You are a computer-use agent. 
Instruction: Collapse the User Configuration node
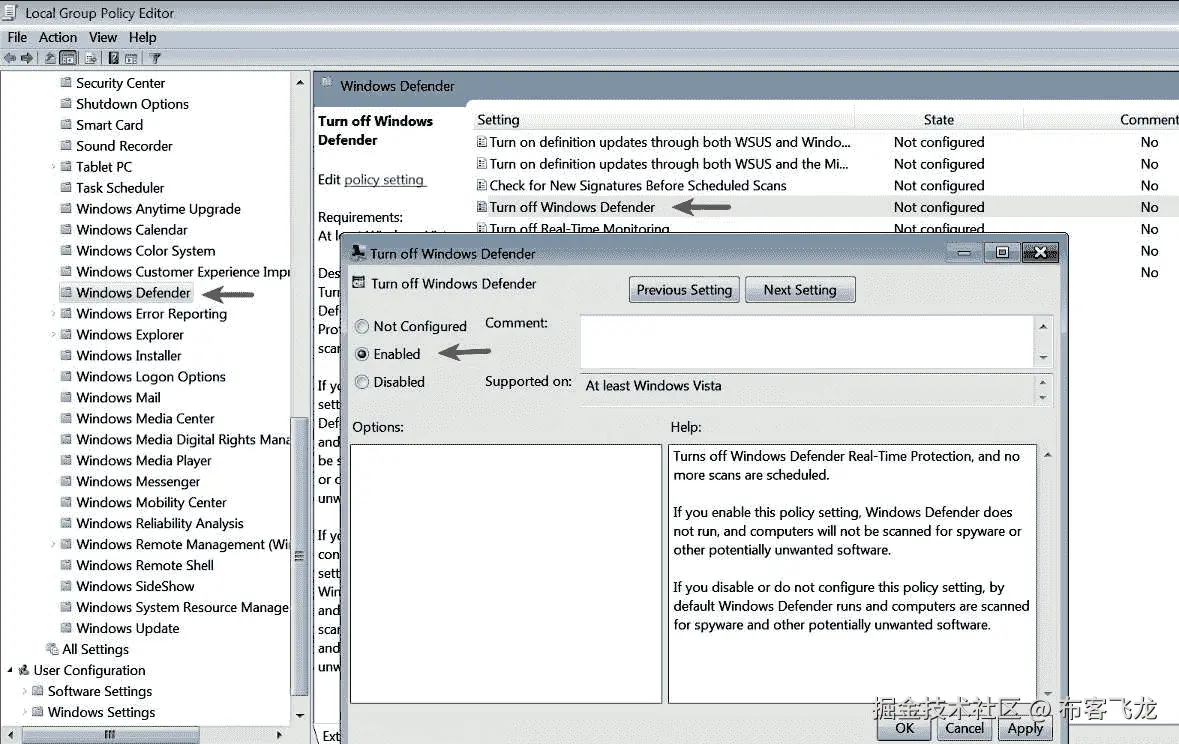(11, 670)
